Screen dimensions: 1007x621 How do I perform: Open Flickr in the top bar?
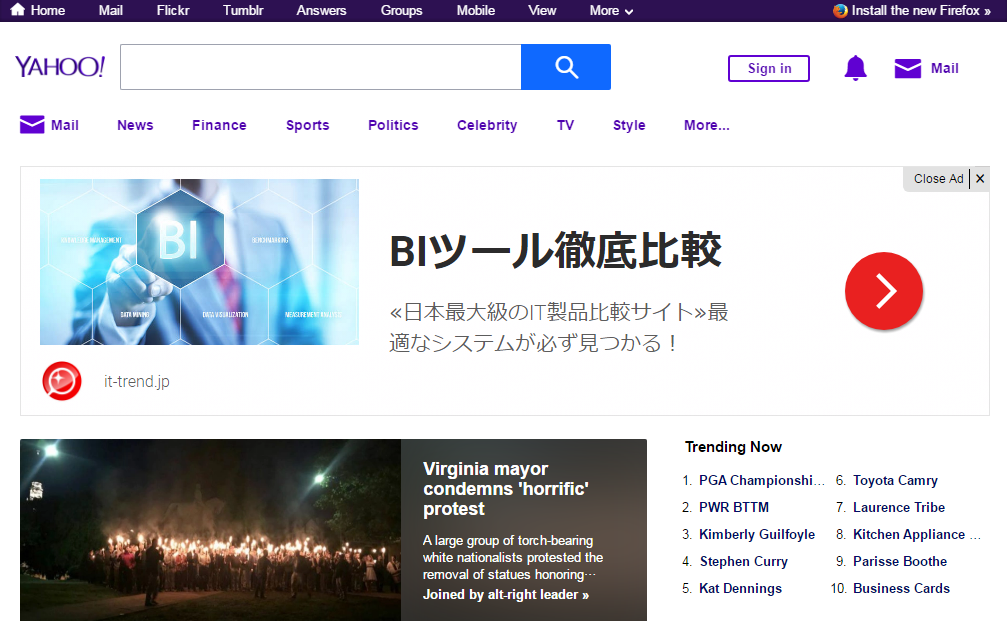coord(173,10)
